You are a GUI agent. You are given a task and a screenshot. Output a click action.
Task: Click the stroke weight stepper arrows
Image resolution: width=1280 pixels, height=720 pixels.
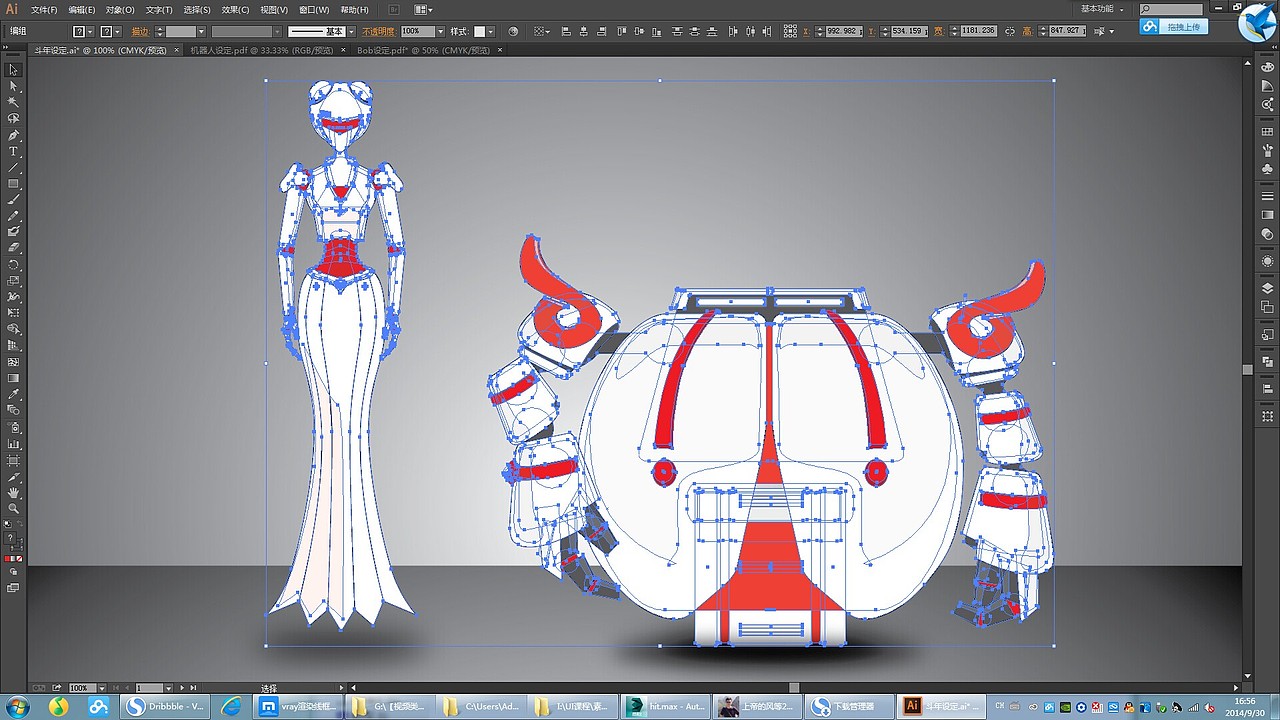tap(160, 32)
